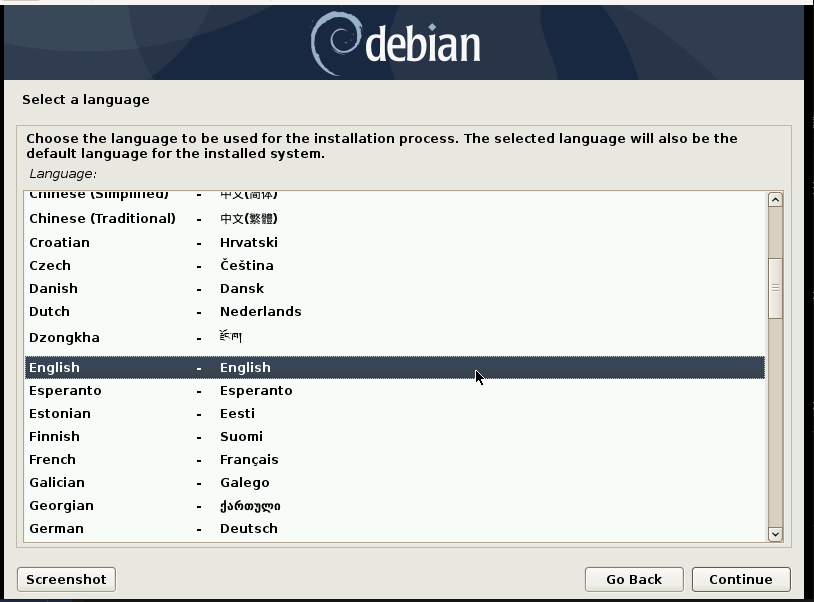
Task: Click the language list scrollbar thumb
Action: pyautogui.click(x=775, y=288)
